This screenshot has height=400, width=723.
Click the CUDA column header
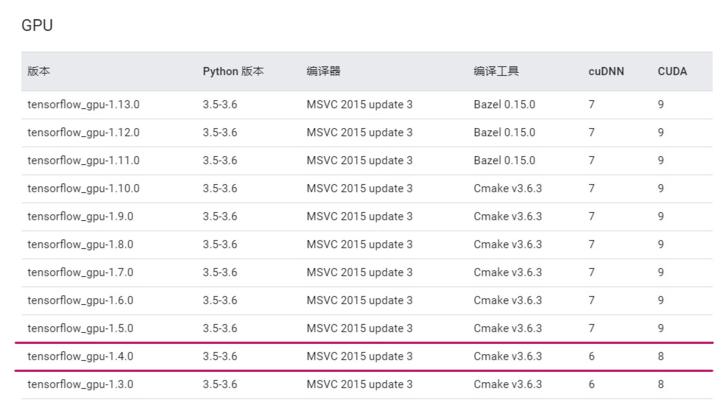(672, 72)
